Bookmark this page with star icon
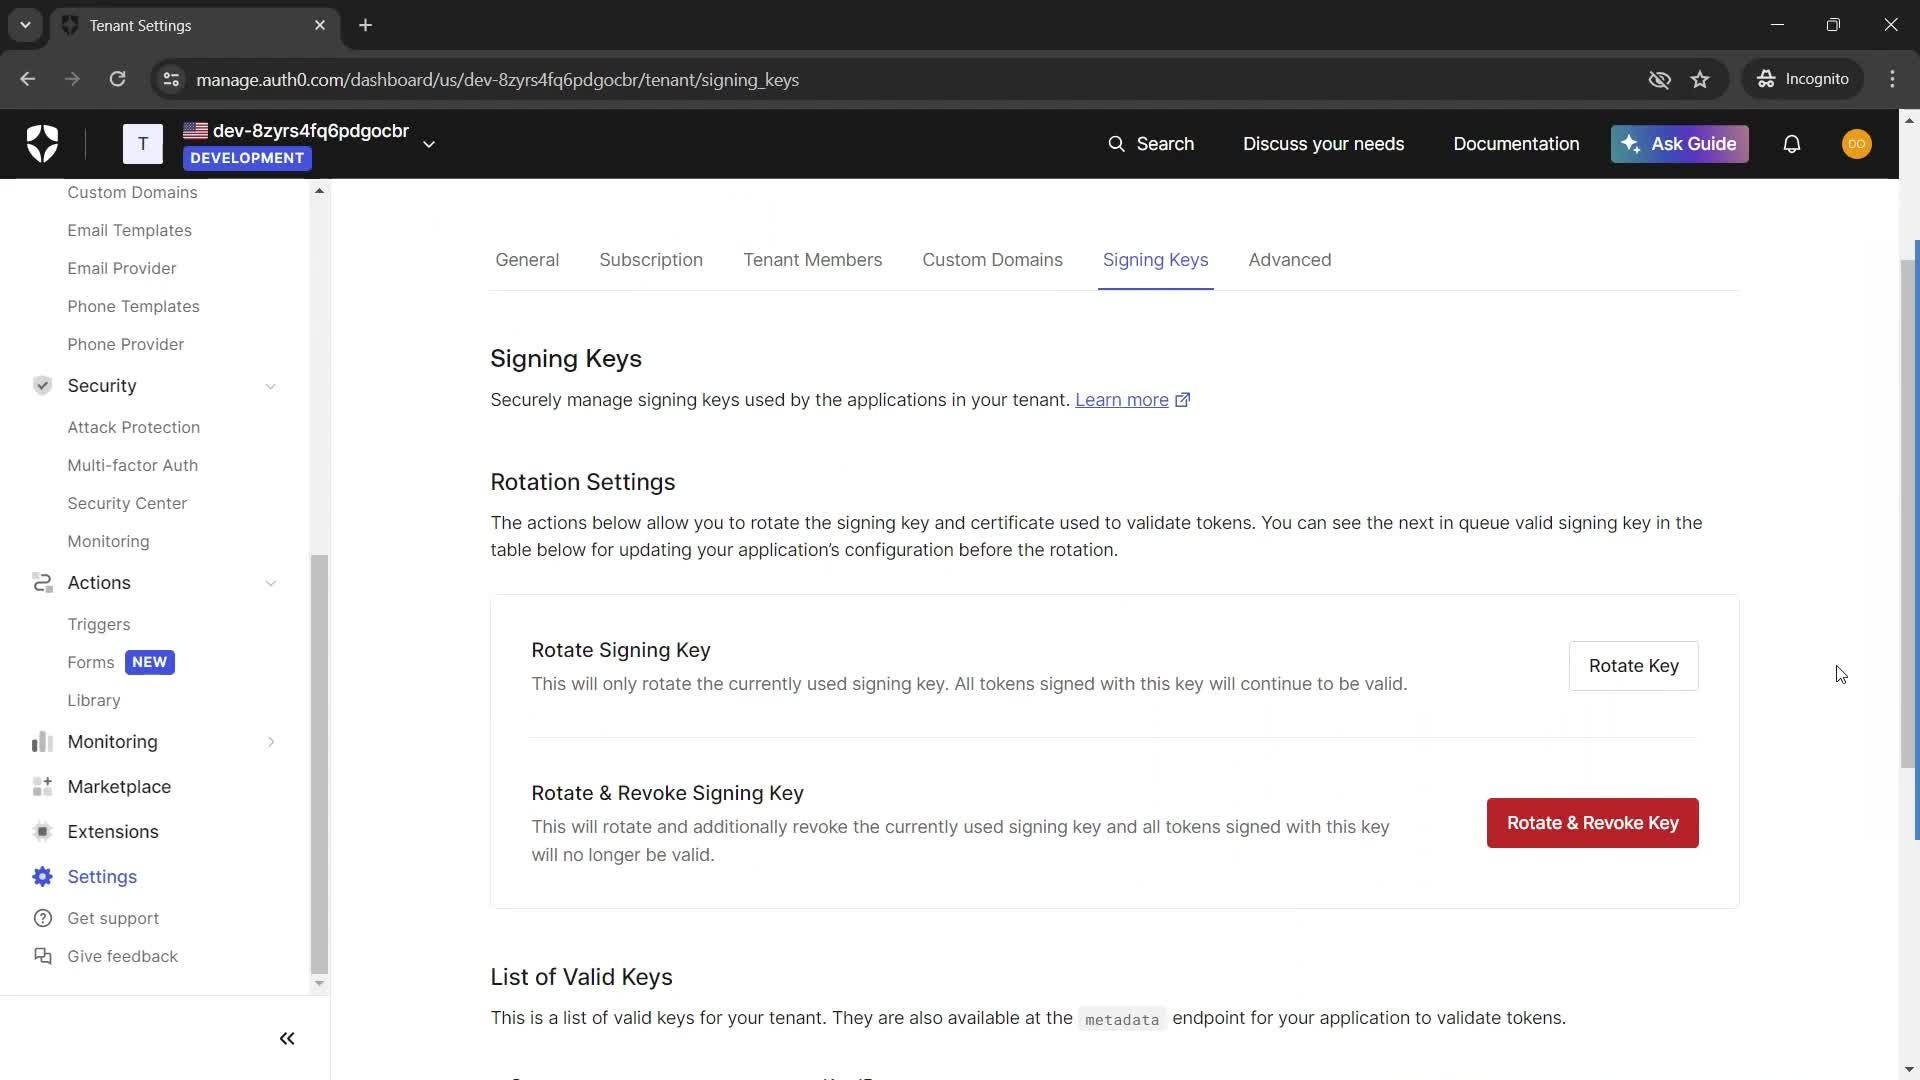This screenshot has width=1920, height=1080. (1700, 79)
